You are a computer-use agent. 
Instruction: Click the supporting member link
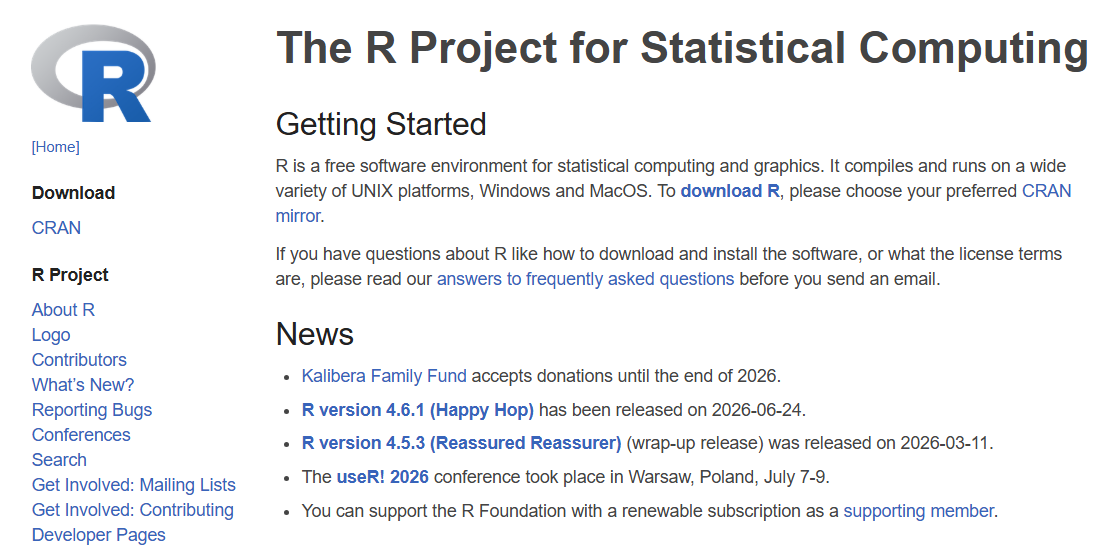(x=919, y=511)
